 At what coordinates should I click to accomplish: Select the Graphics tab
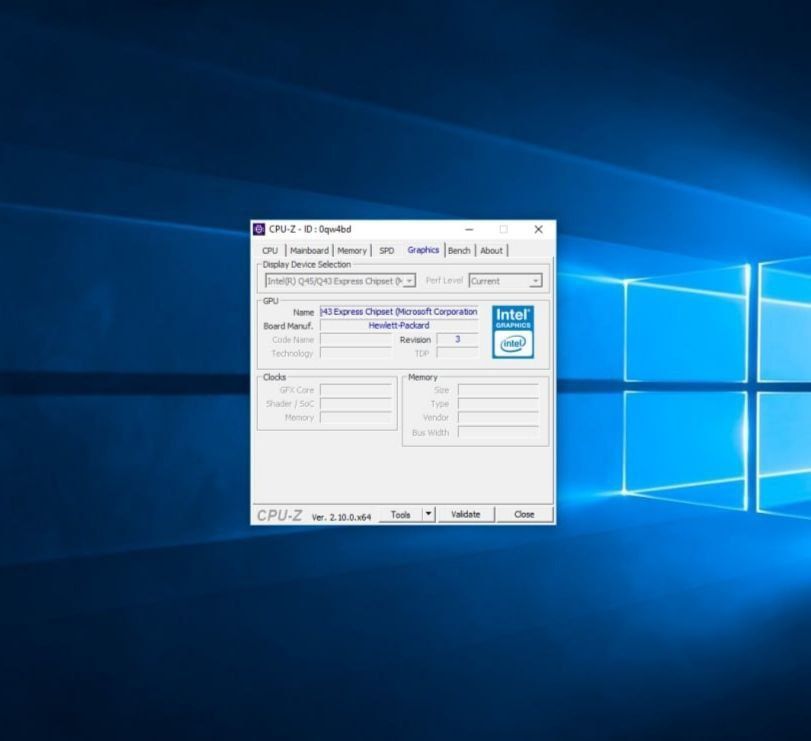coord(423,250)
